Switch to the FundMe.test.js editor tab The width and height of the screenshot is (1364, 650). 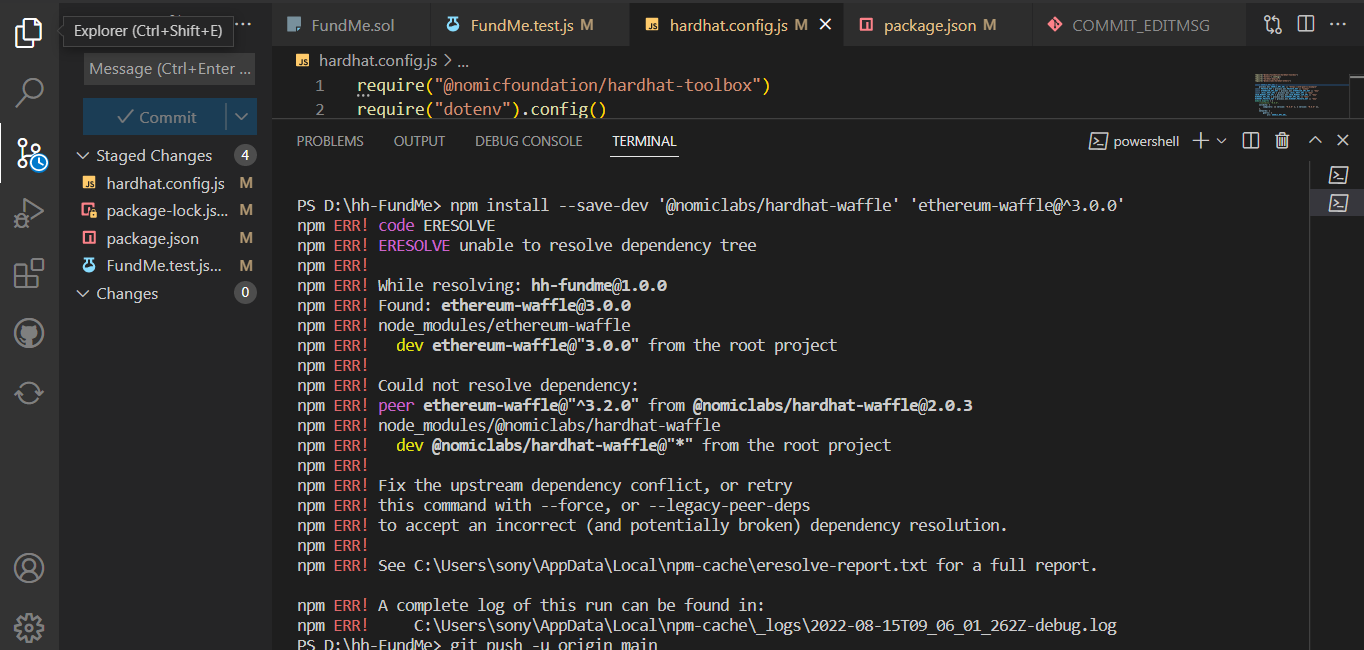530,24
